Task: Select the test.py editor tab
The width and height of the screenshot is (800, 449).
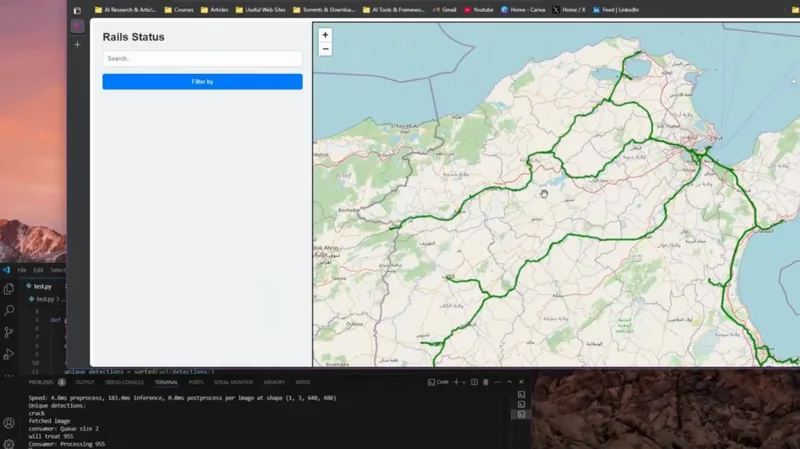Action: pyautogui.click(x=43, y=287)
